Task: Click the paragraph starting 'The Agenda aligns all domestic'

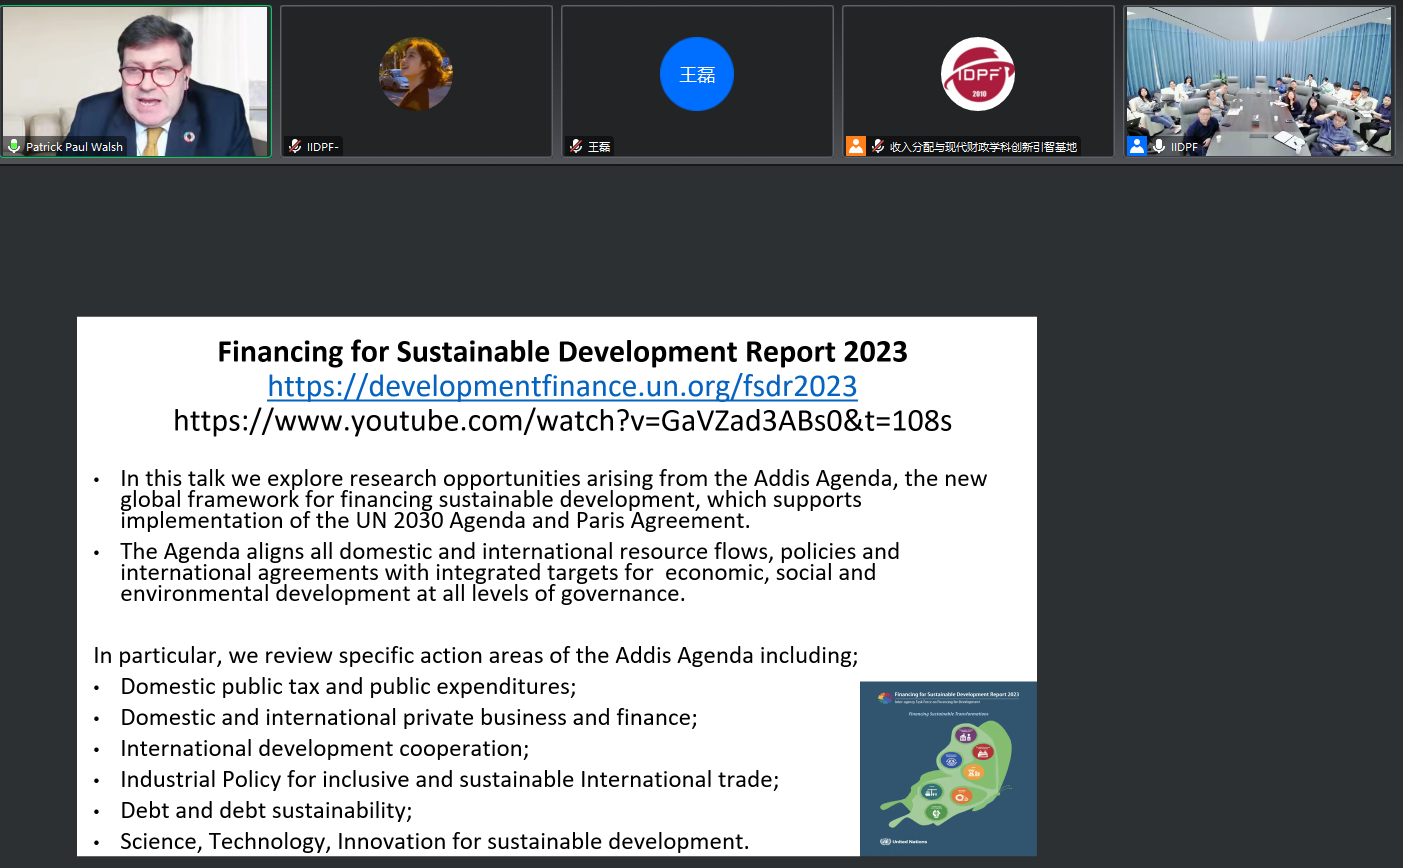Action: [510, 572]
